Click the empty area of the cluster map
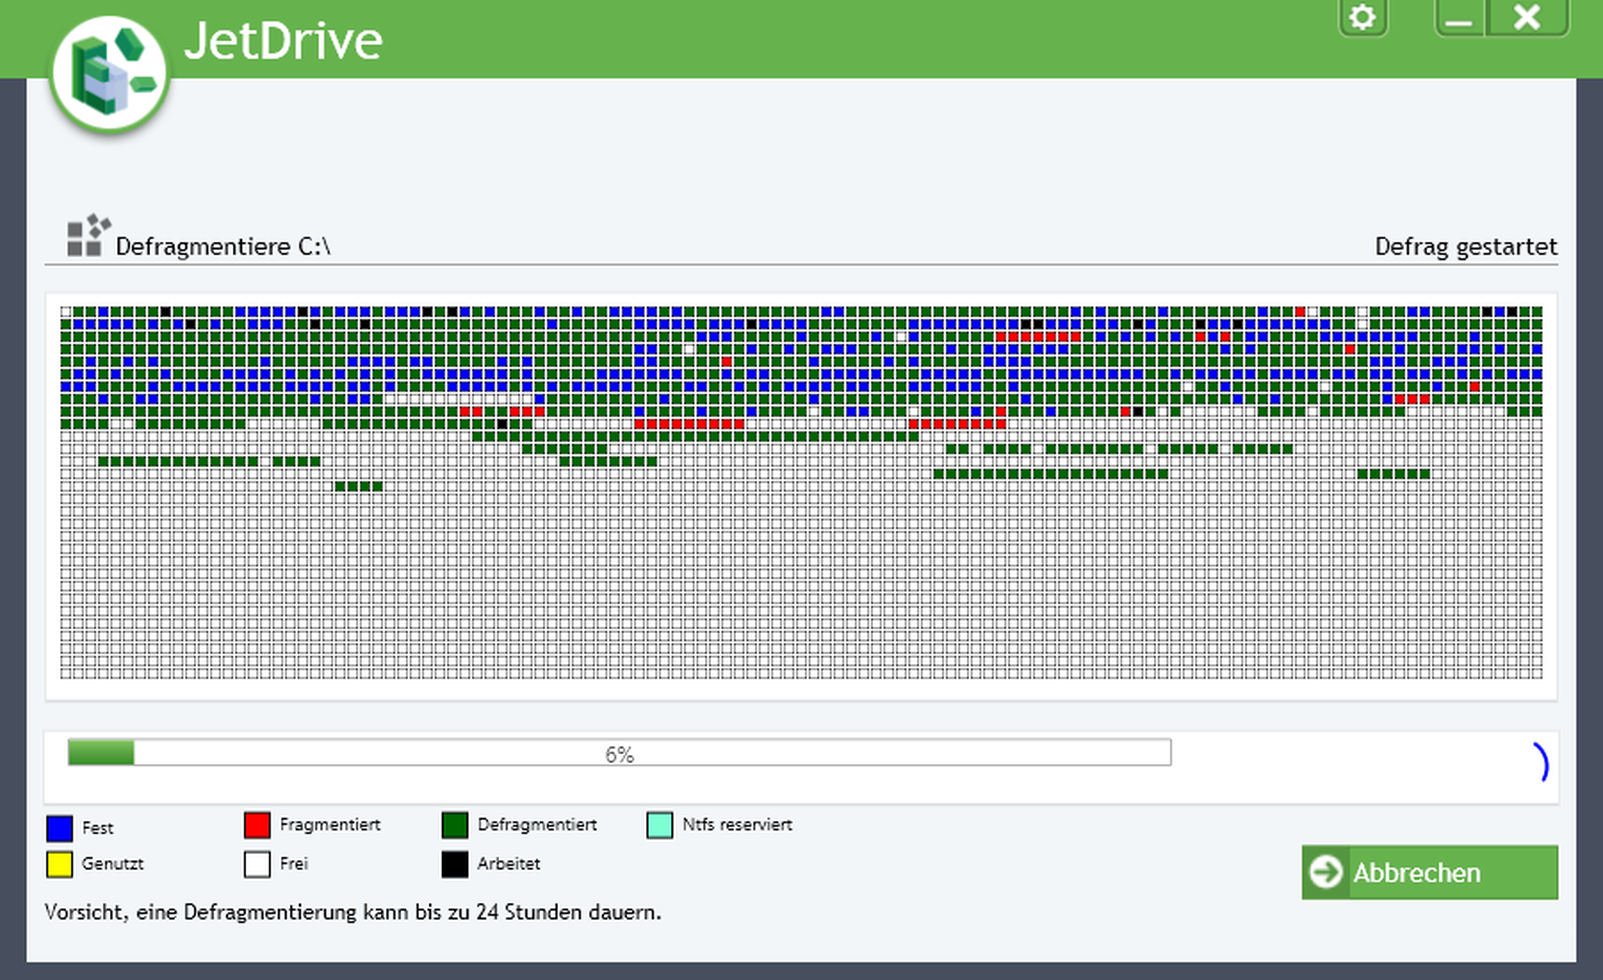1603x980 pixels. [x=800, y=590]
